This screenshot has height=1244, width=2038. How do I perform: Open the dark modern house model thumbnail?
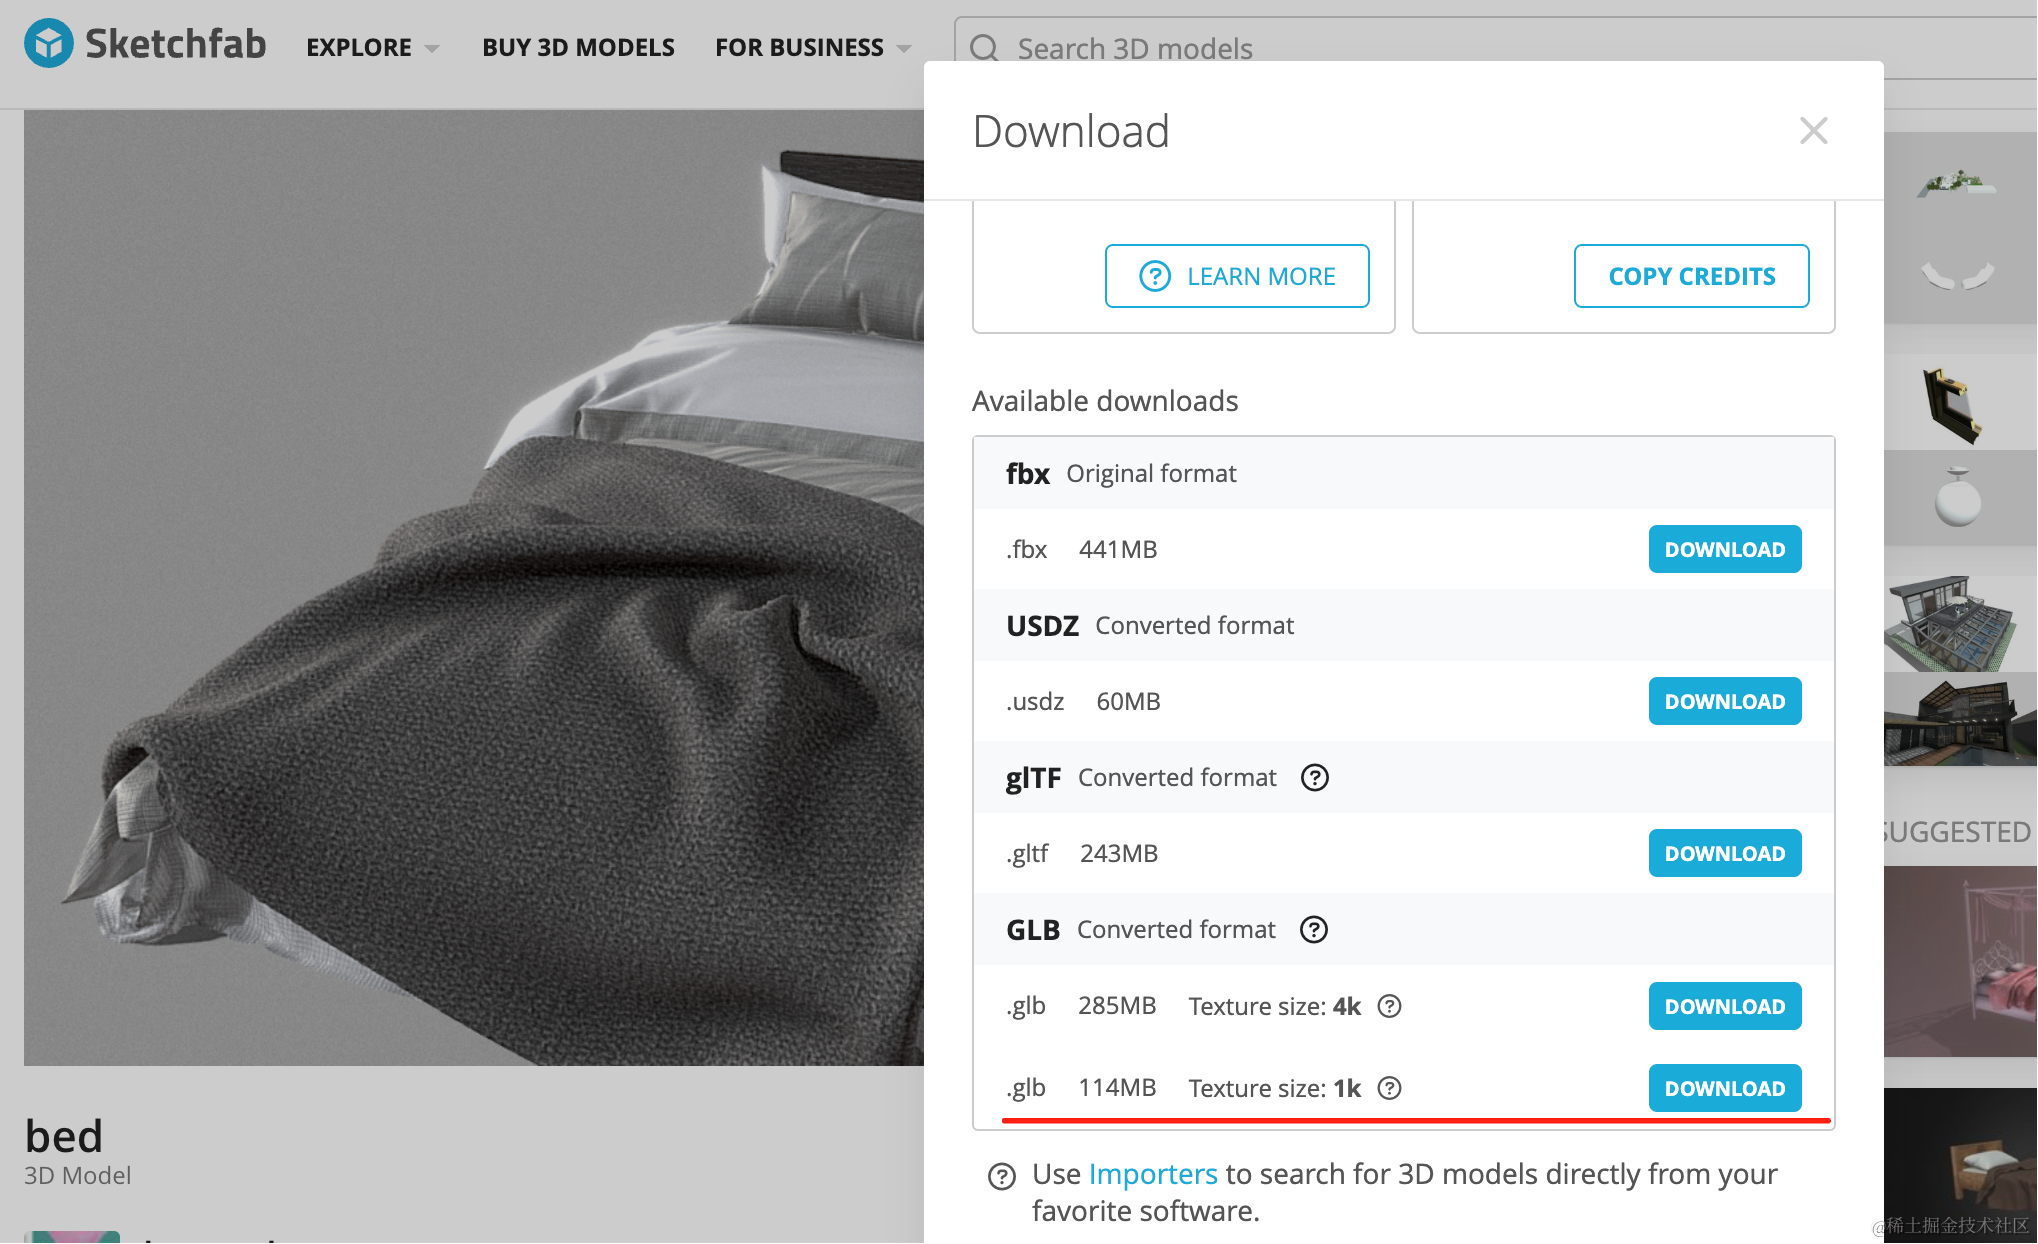click(x=1960, y=719)
